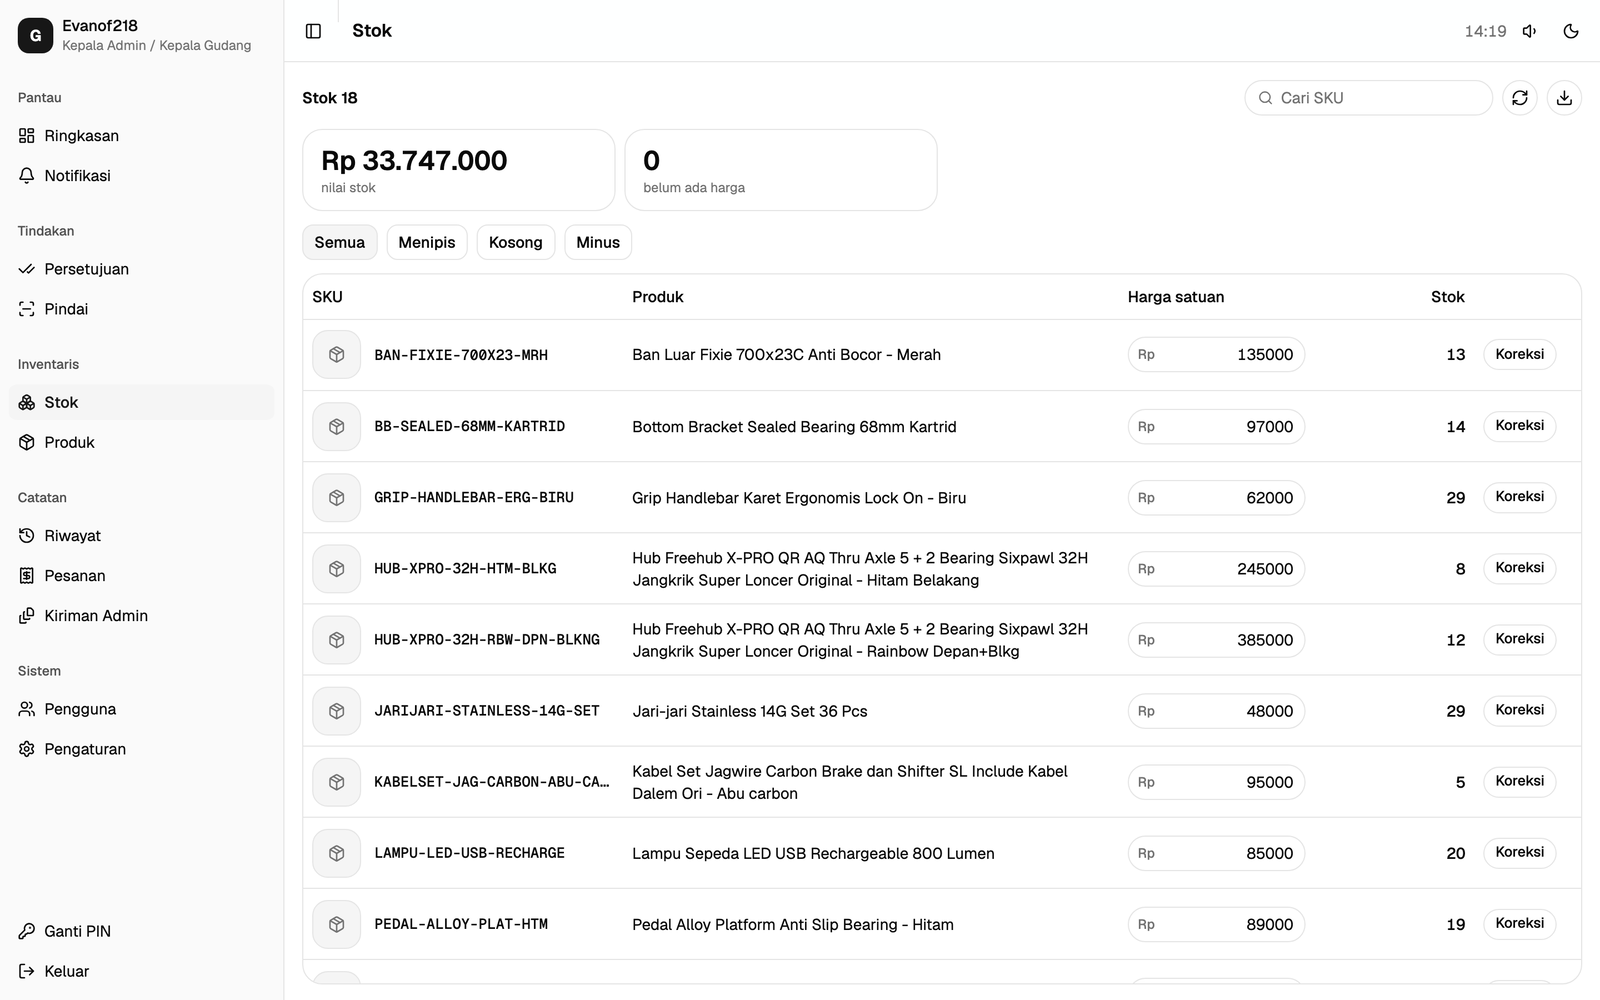Click box icon for LAMPU-LED-USB-RECHARGE
Screen dimensions: 1600x1000
(x=337, y=853)
